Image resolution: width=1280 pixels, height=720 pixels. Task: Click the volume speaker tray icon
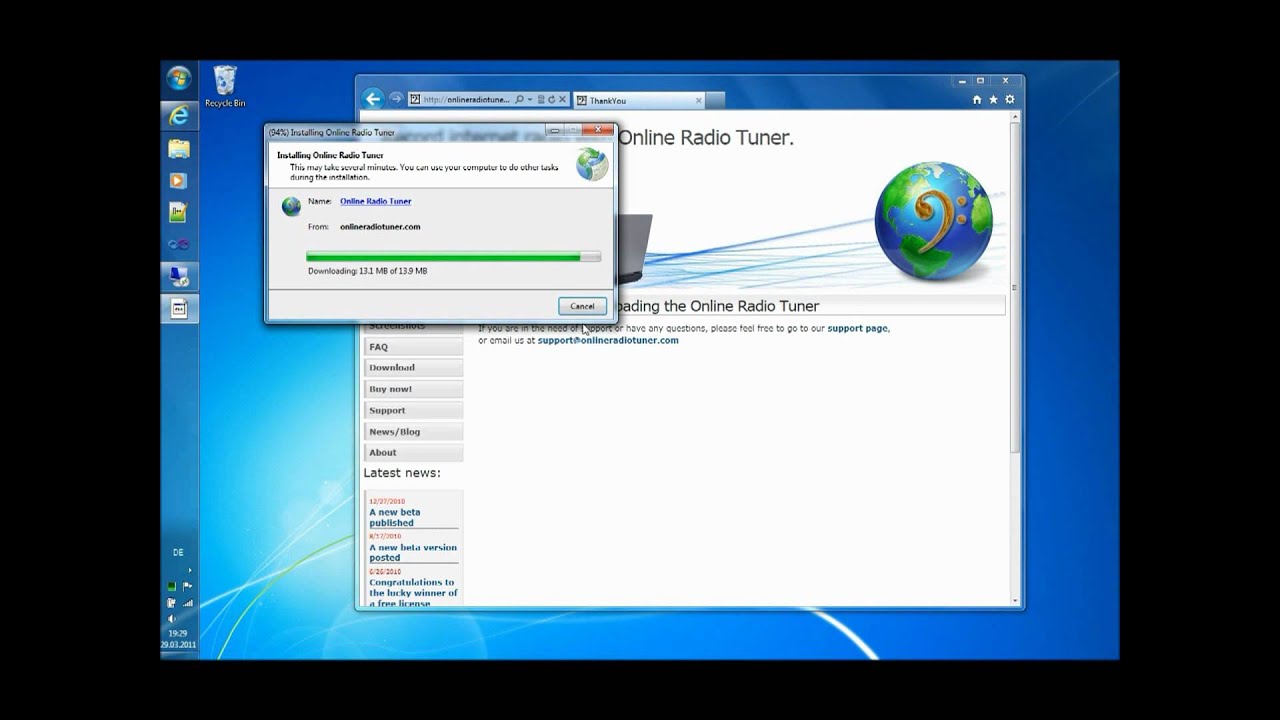171,619
